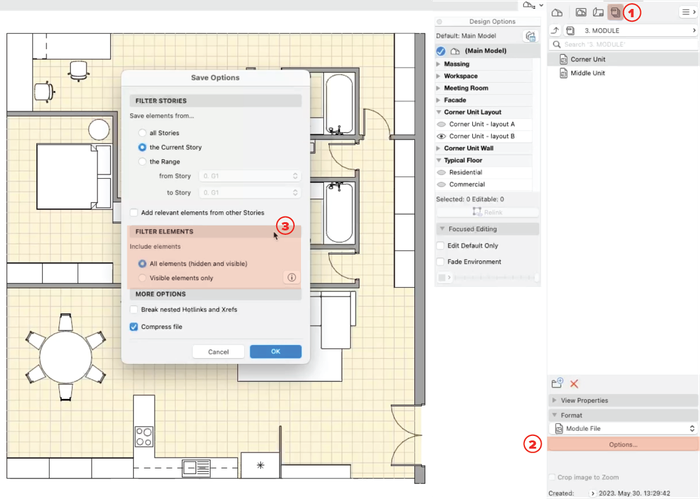Enable Fade Environment checkbox
This screenshot has height=499, width=700.
[441, 262]
